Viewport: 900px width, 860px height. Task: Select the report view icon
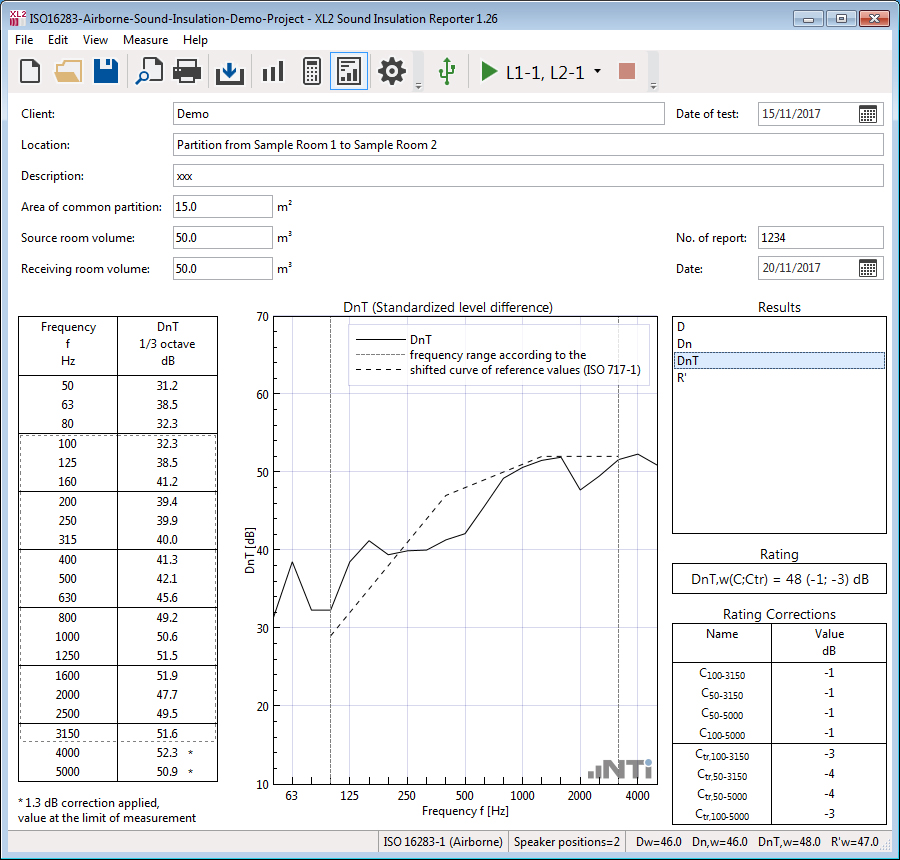pos(349,72)
